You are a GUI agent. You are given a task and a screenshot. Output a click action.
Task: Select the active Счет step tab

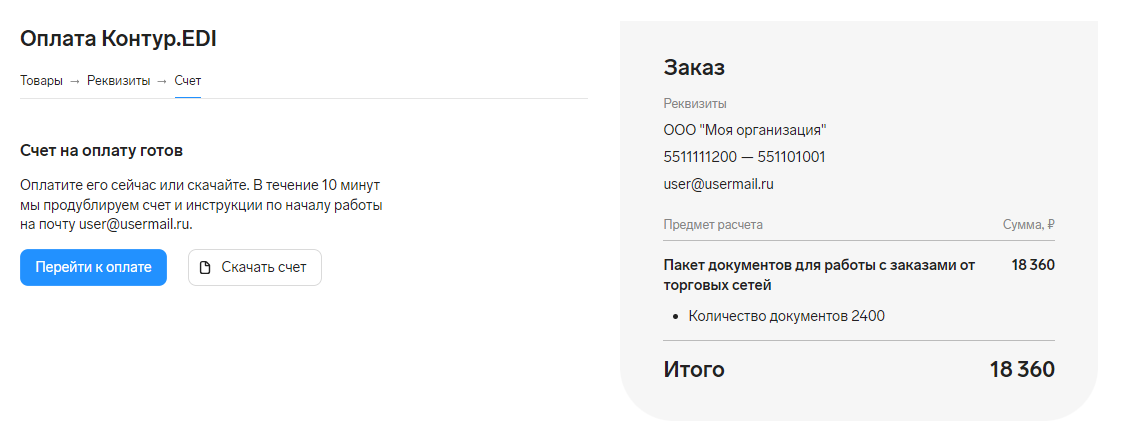pos(188,81)
